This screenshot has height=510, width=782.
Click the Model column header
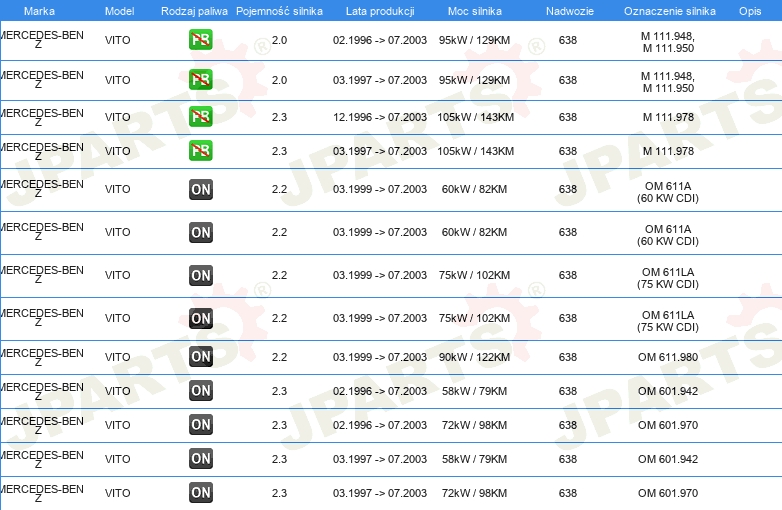119,11
